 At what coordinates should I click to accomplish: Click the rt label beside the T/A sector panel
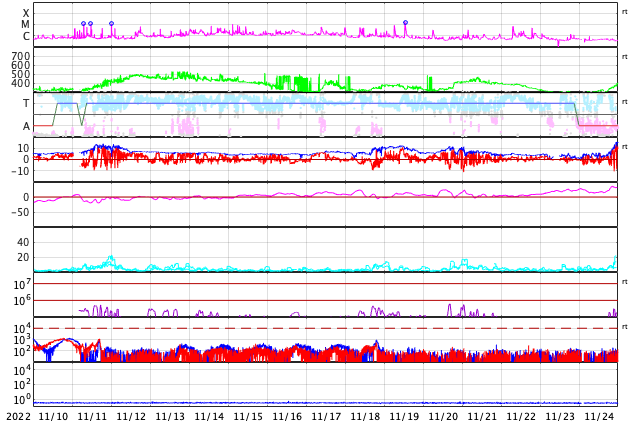point(625,101)
